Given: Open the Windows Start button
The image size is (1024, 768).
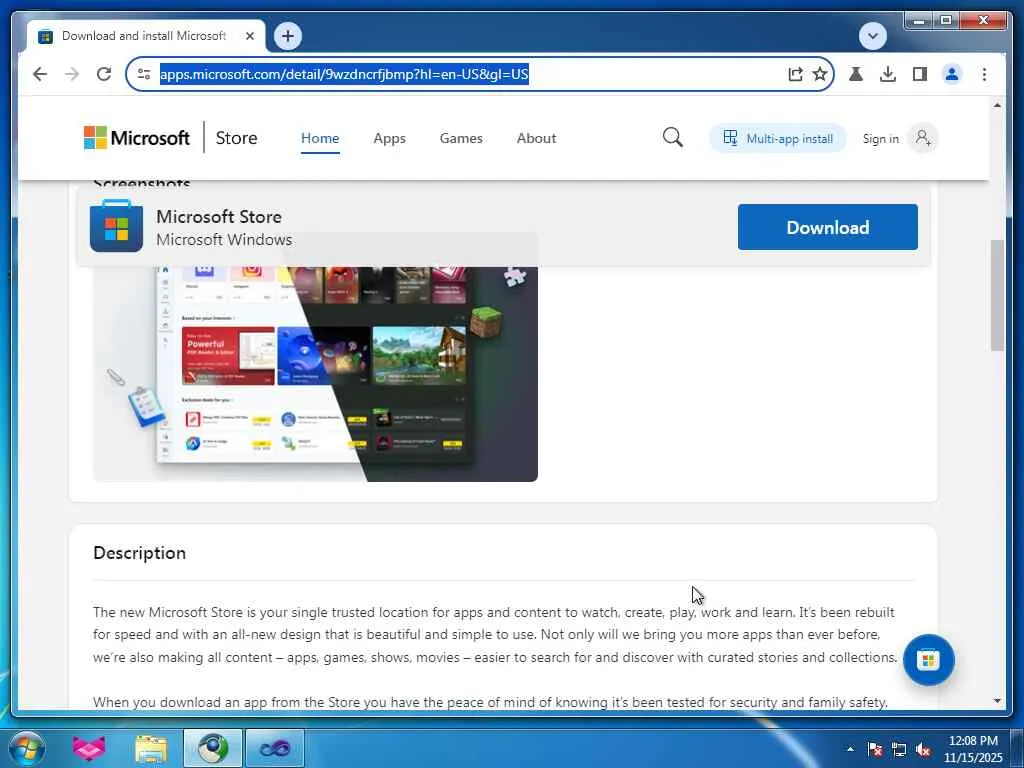Looking at the screenshot, I should point(27,748).
